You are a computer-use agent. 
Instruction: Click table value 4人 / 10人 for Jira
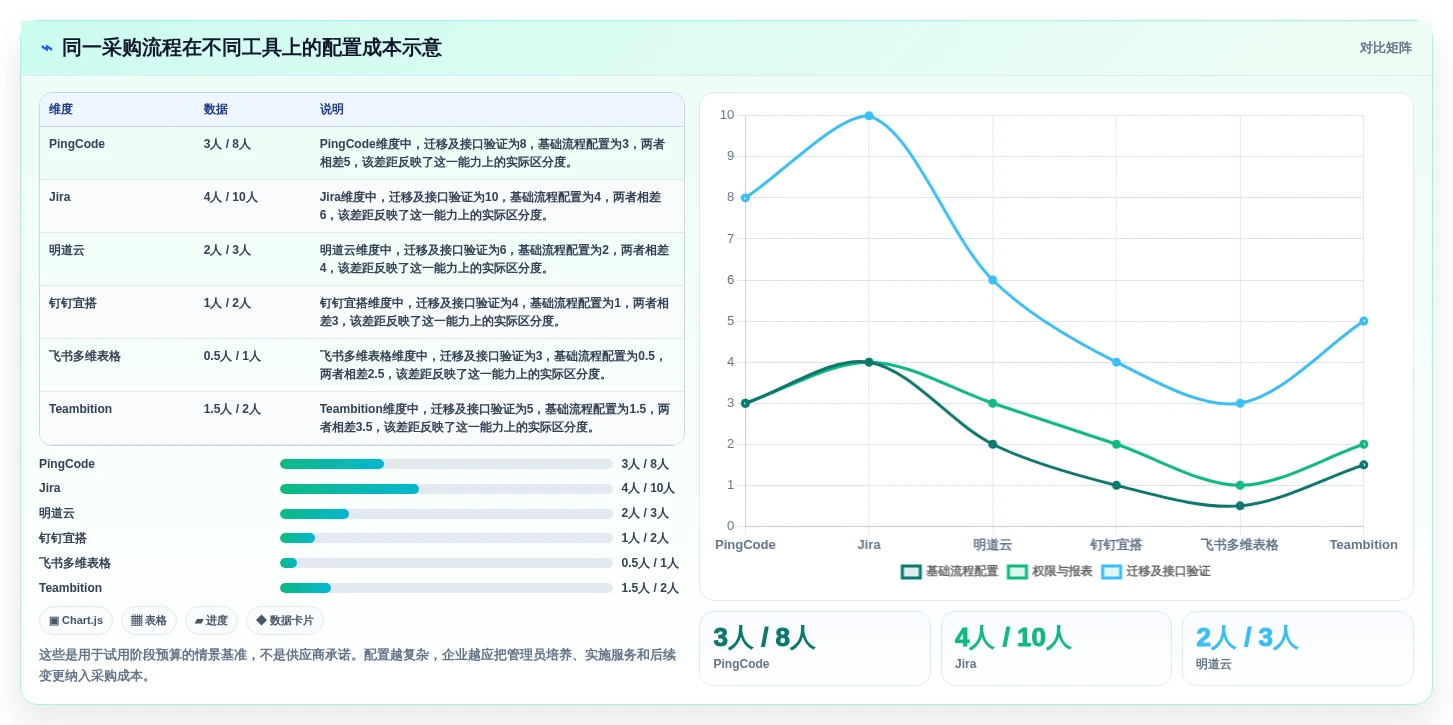click(231, 197)
